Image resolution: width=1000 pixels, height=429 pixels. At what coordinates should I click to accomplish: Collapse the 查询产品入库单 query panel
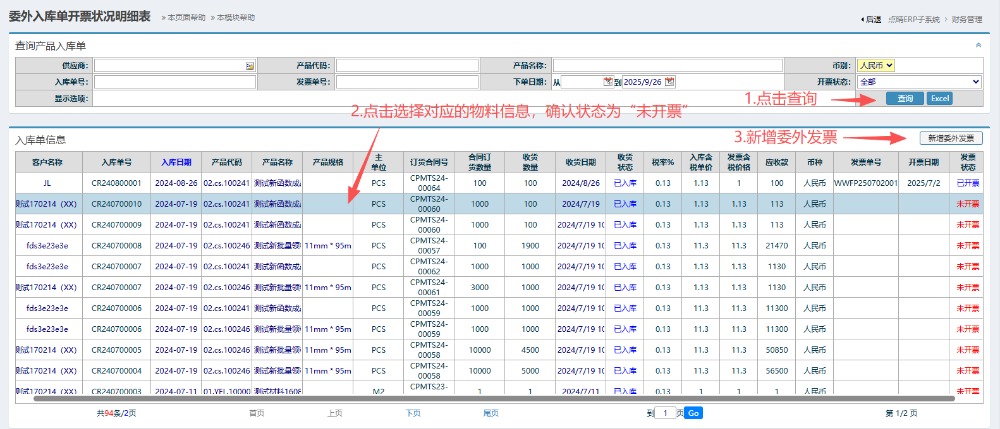coord(977,45)
